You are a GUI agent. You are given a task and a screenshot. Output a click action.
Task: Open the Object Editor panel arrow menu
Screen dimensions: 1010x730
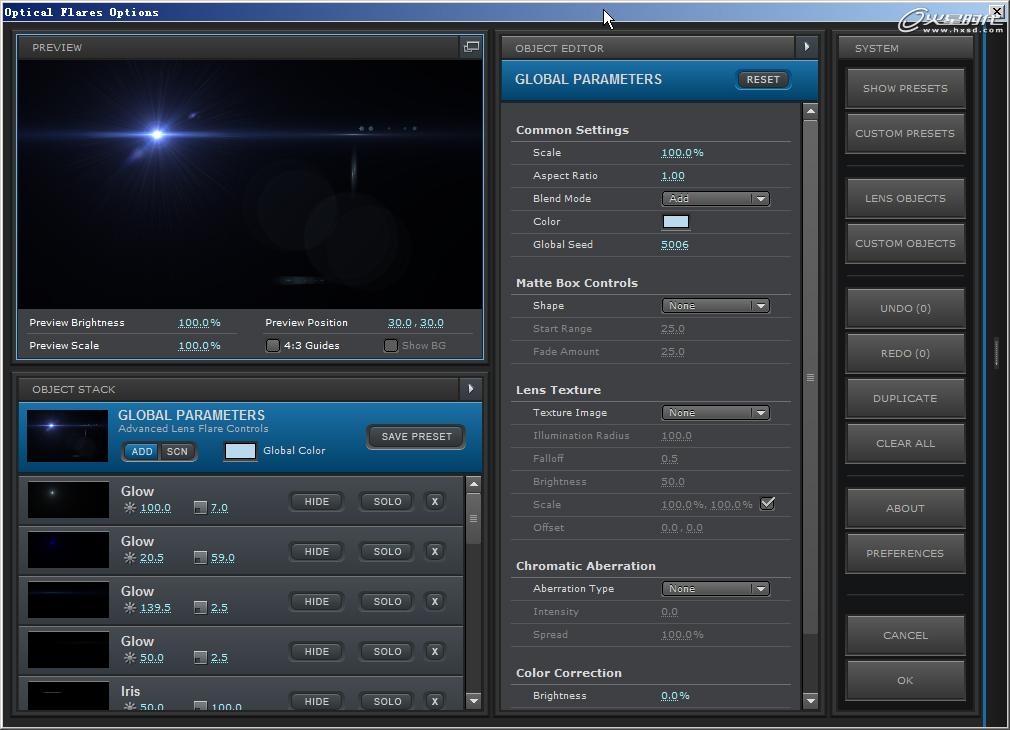tap(806, 47)
